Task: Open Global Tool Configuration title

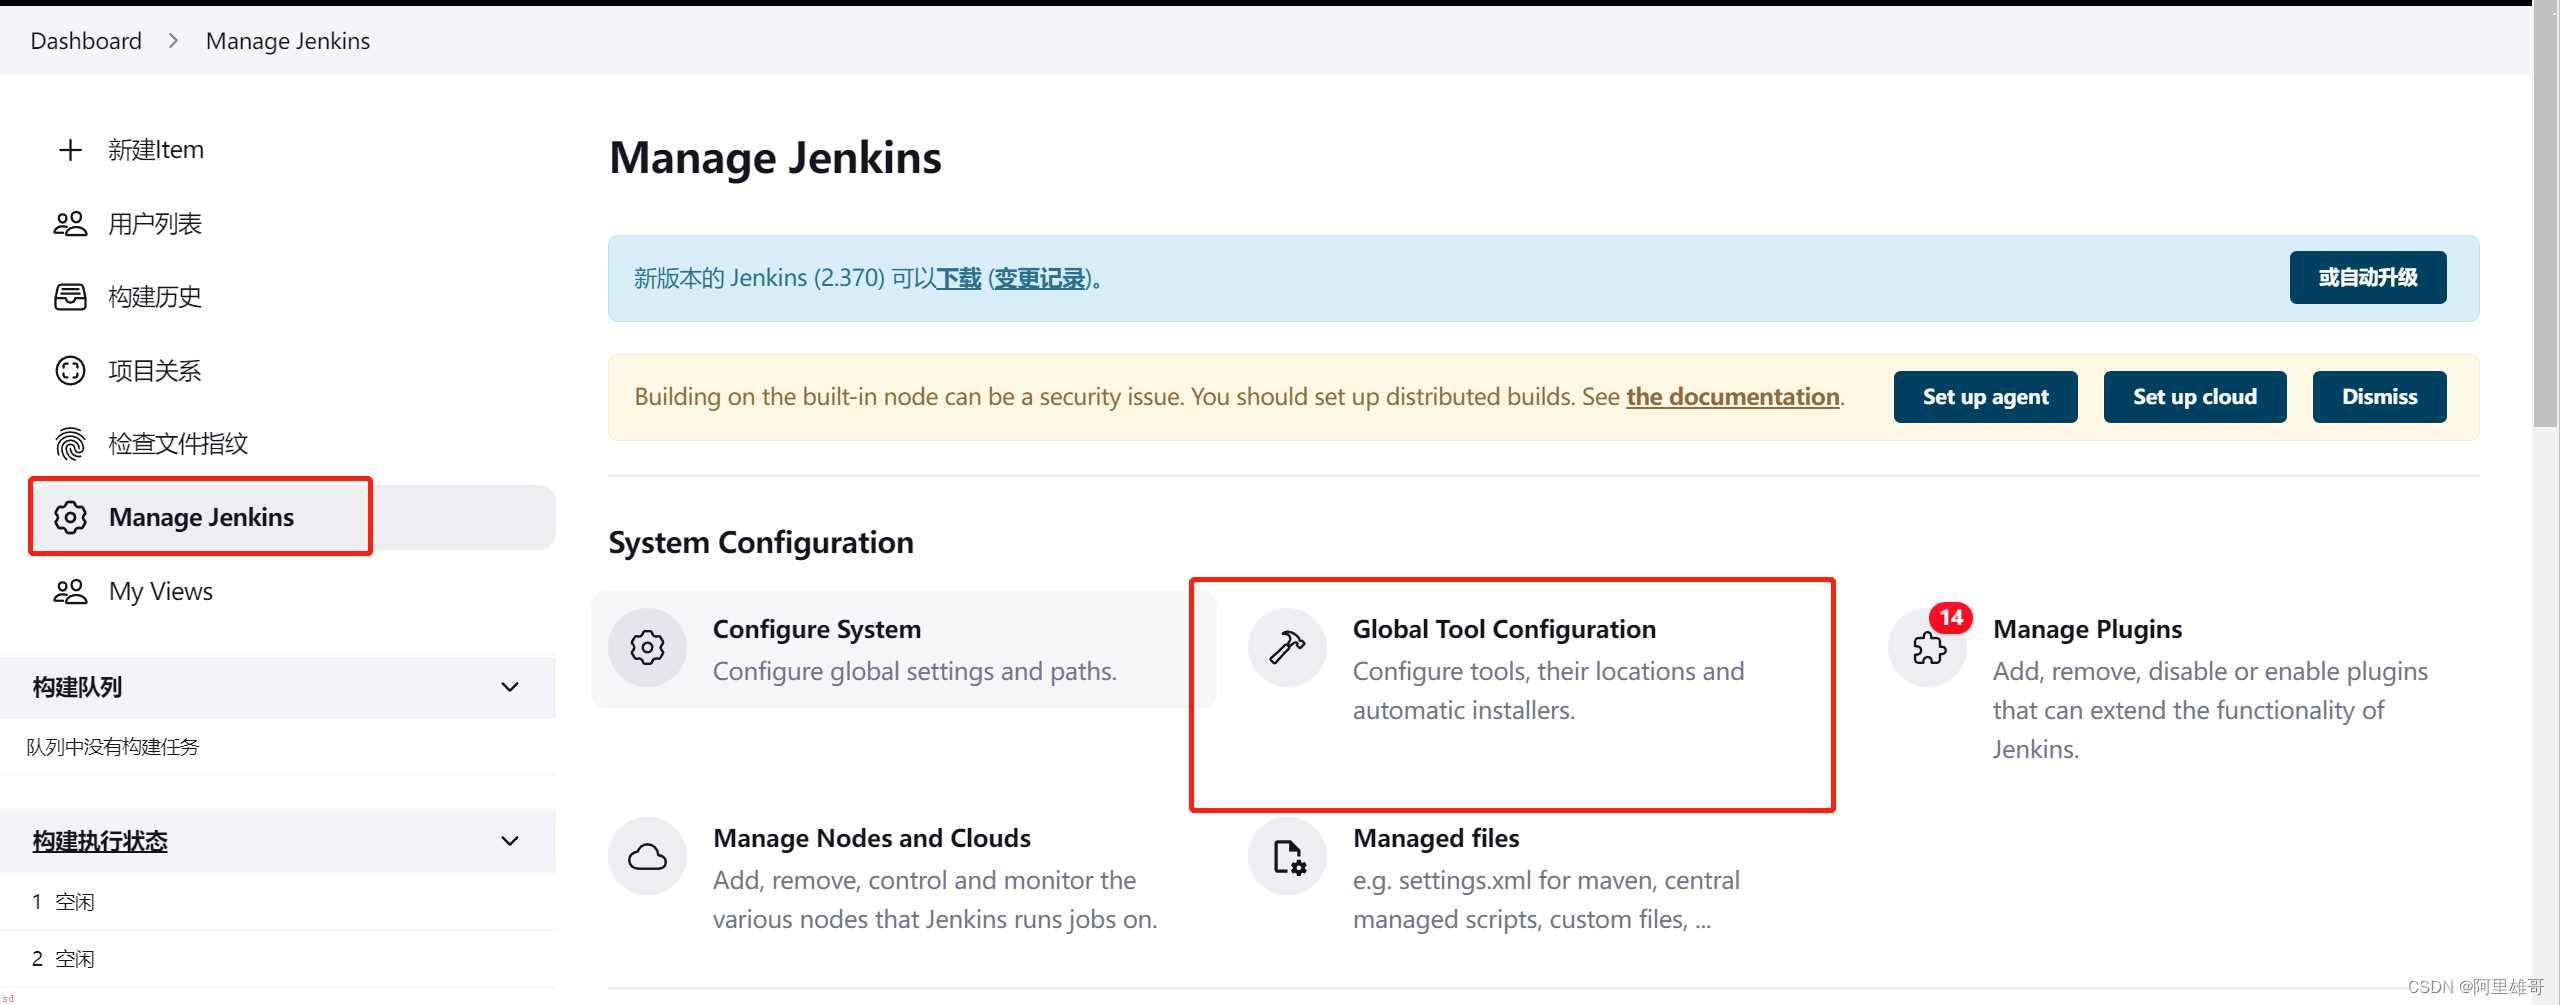Action: click(1504, 629)
